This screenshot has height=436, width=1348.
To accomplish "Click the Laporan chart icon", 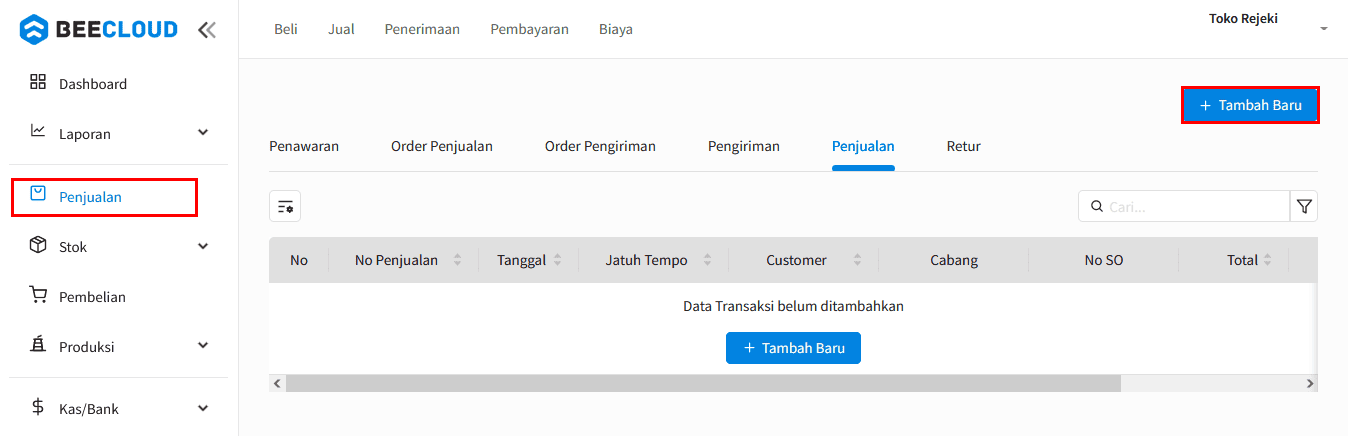I will 38,131.
